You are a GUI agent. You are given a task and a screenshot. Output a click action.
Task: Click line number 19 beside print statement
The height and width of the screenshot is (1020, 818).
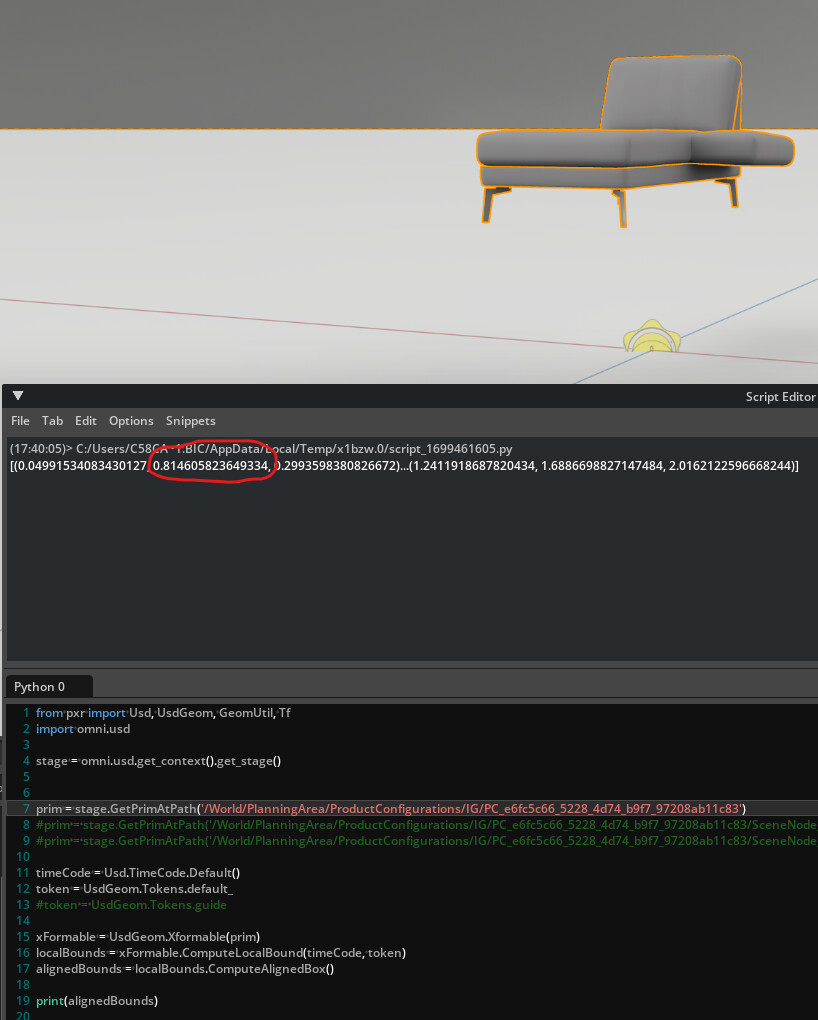click(22, 1000)
